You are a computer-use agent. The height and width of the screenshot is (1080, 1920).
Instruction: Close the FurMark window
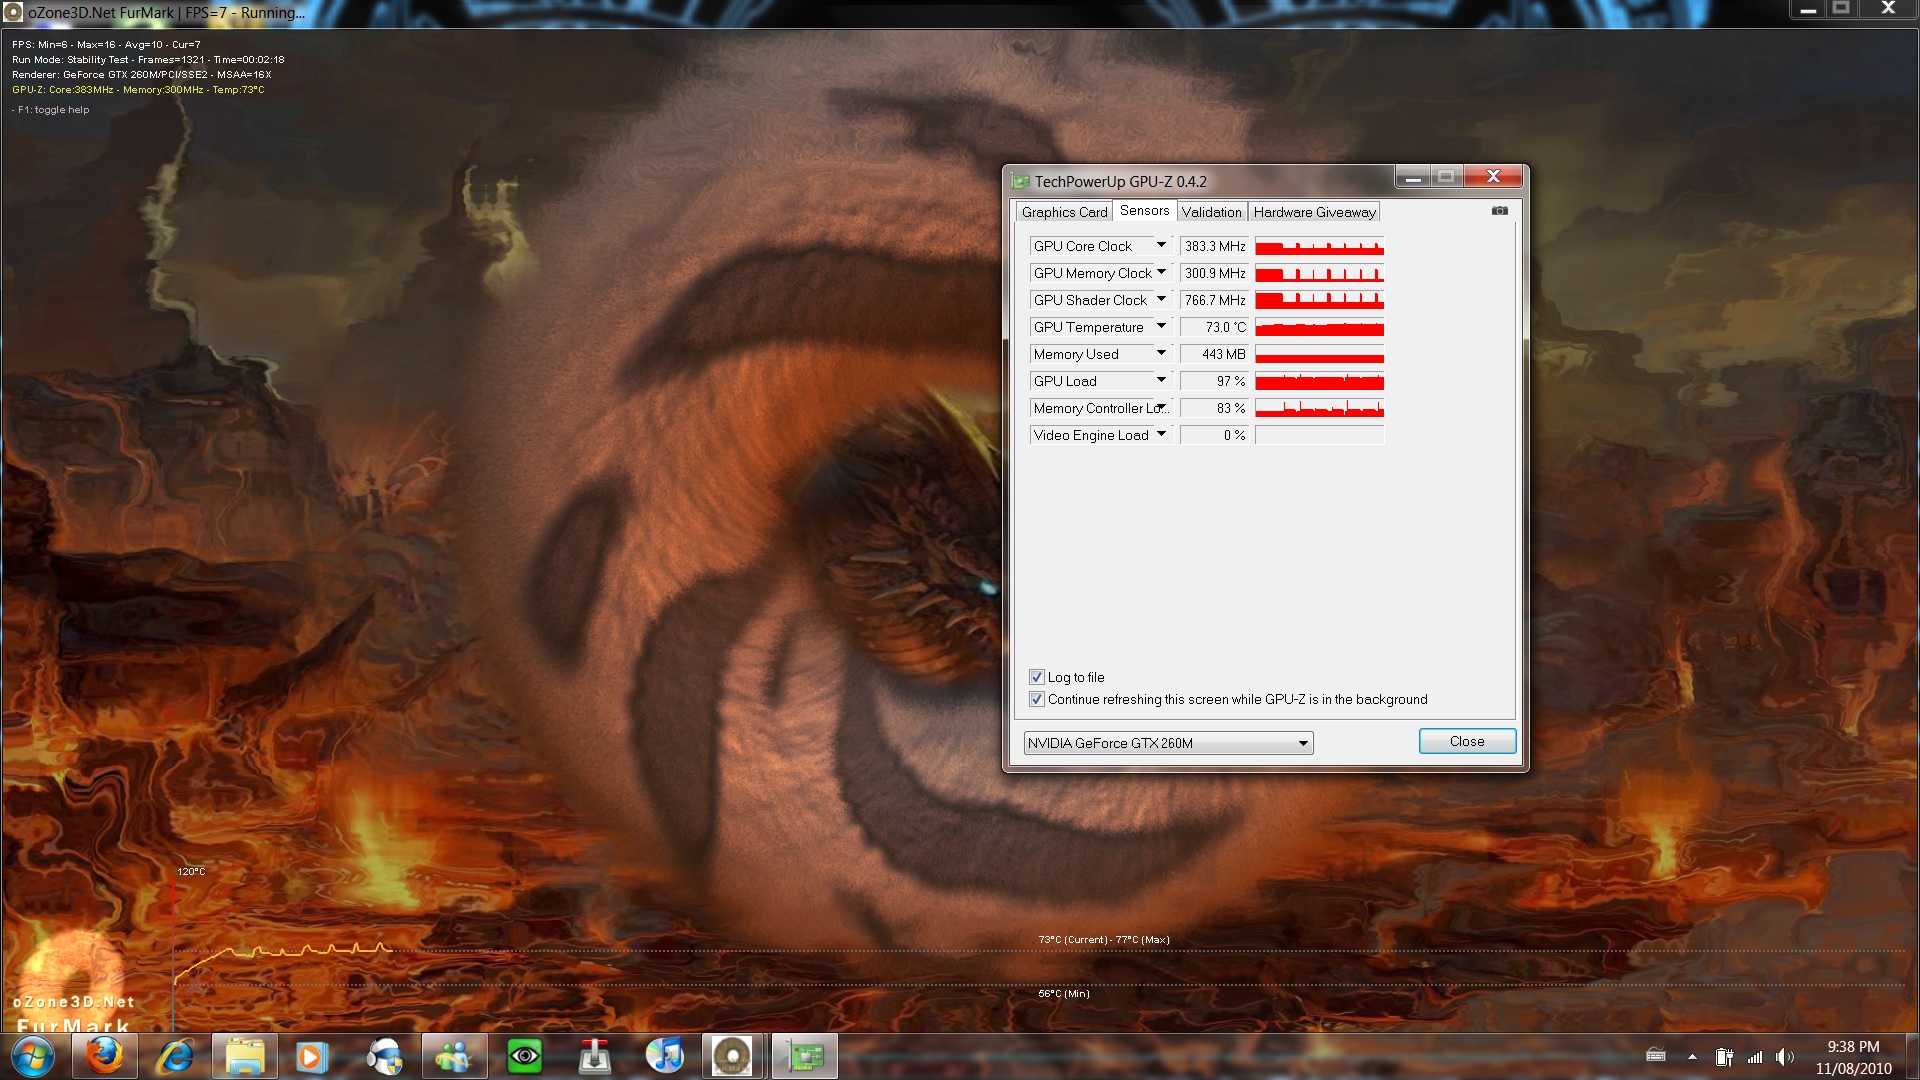click(1888, 9)
